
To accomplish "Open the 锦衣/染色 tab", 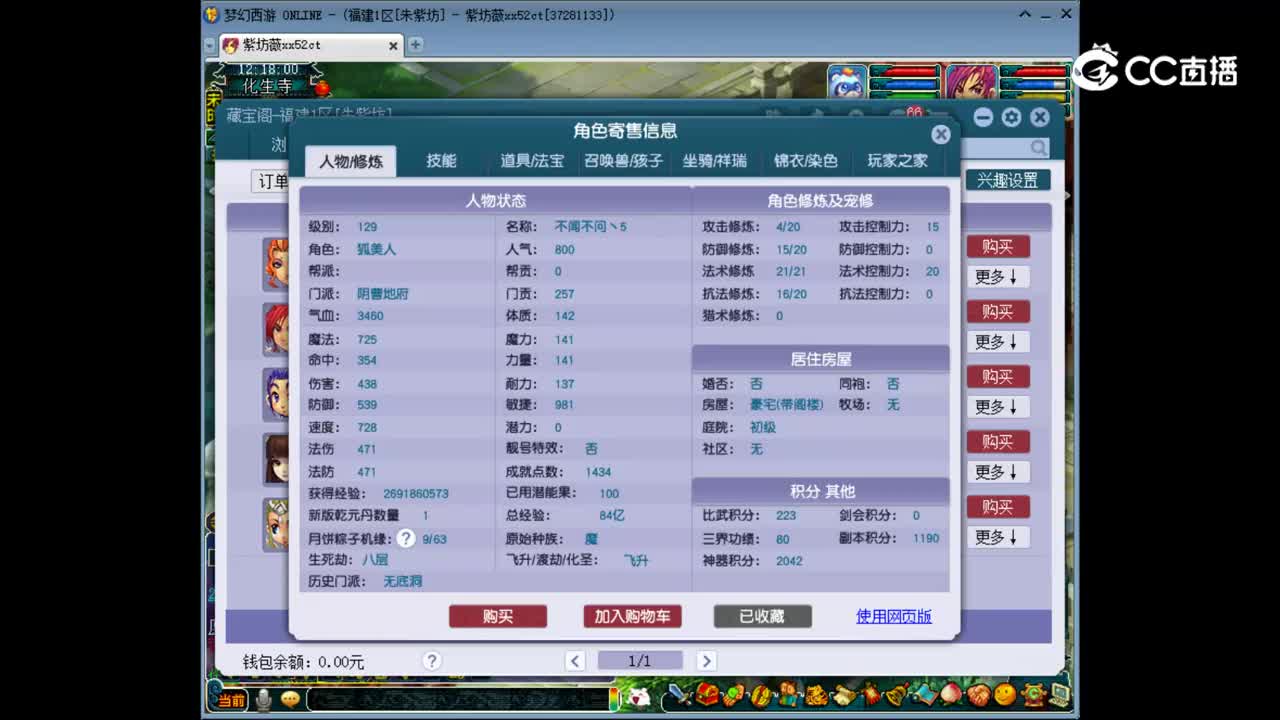I will [x=805, y=160].
